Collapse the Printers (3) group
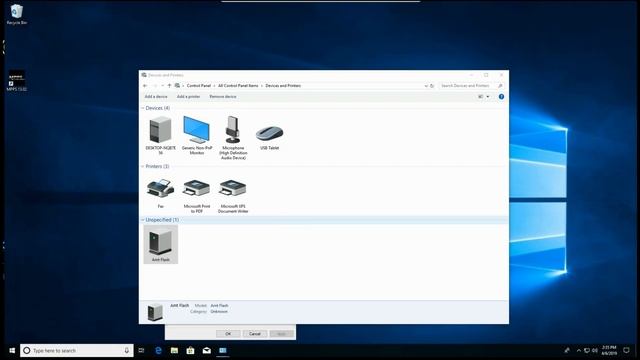Screen dimensions: 640x360 click(x=143, y=167)
